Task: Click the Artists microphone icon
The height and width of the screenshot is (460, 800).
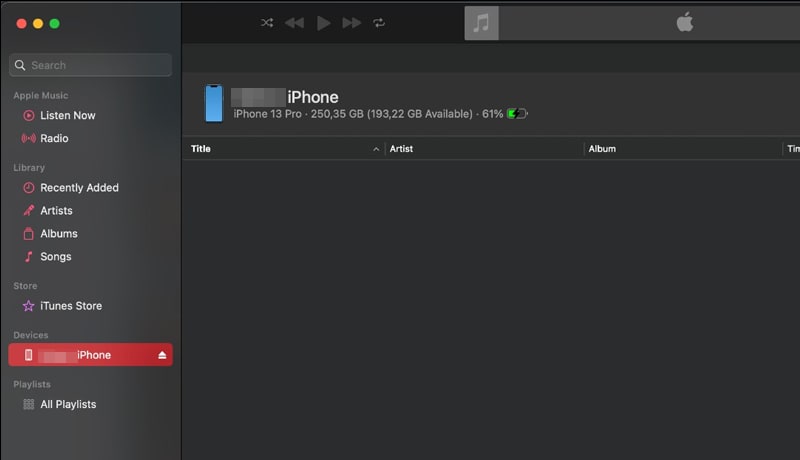Action: tap(29, 211)
